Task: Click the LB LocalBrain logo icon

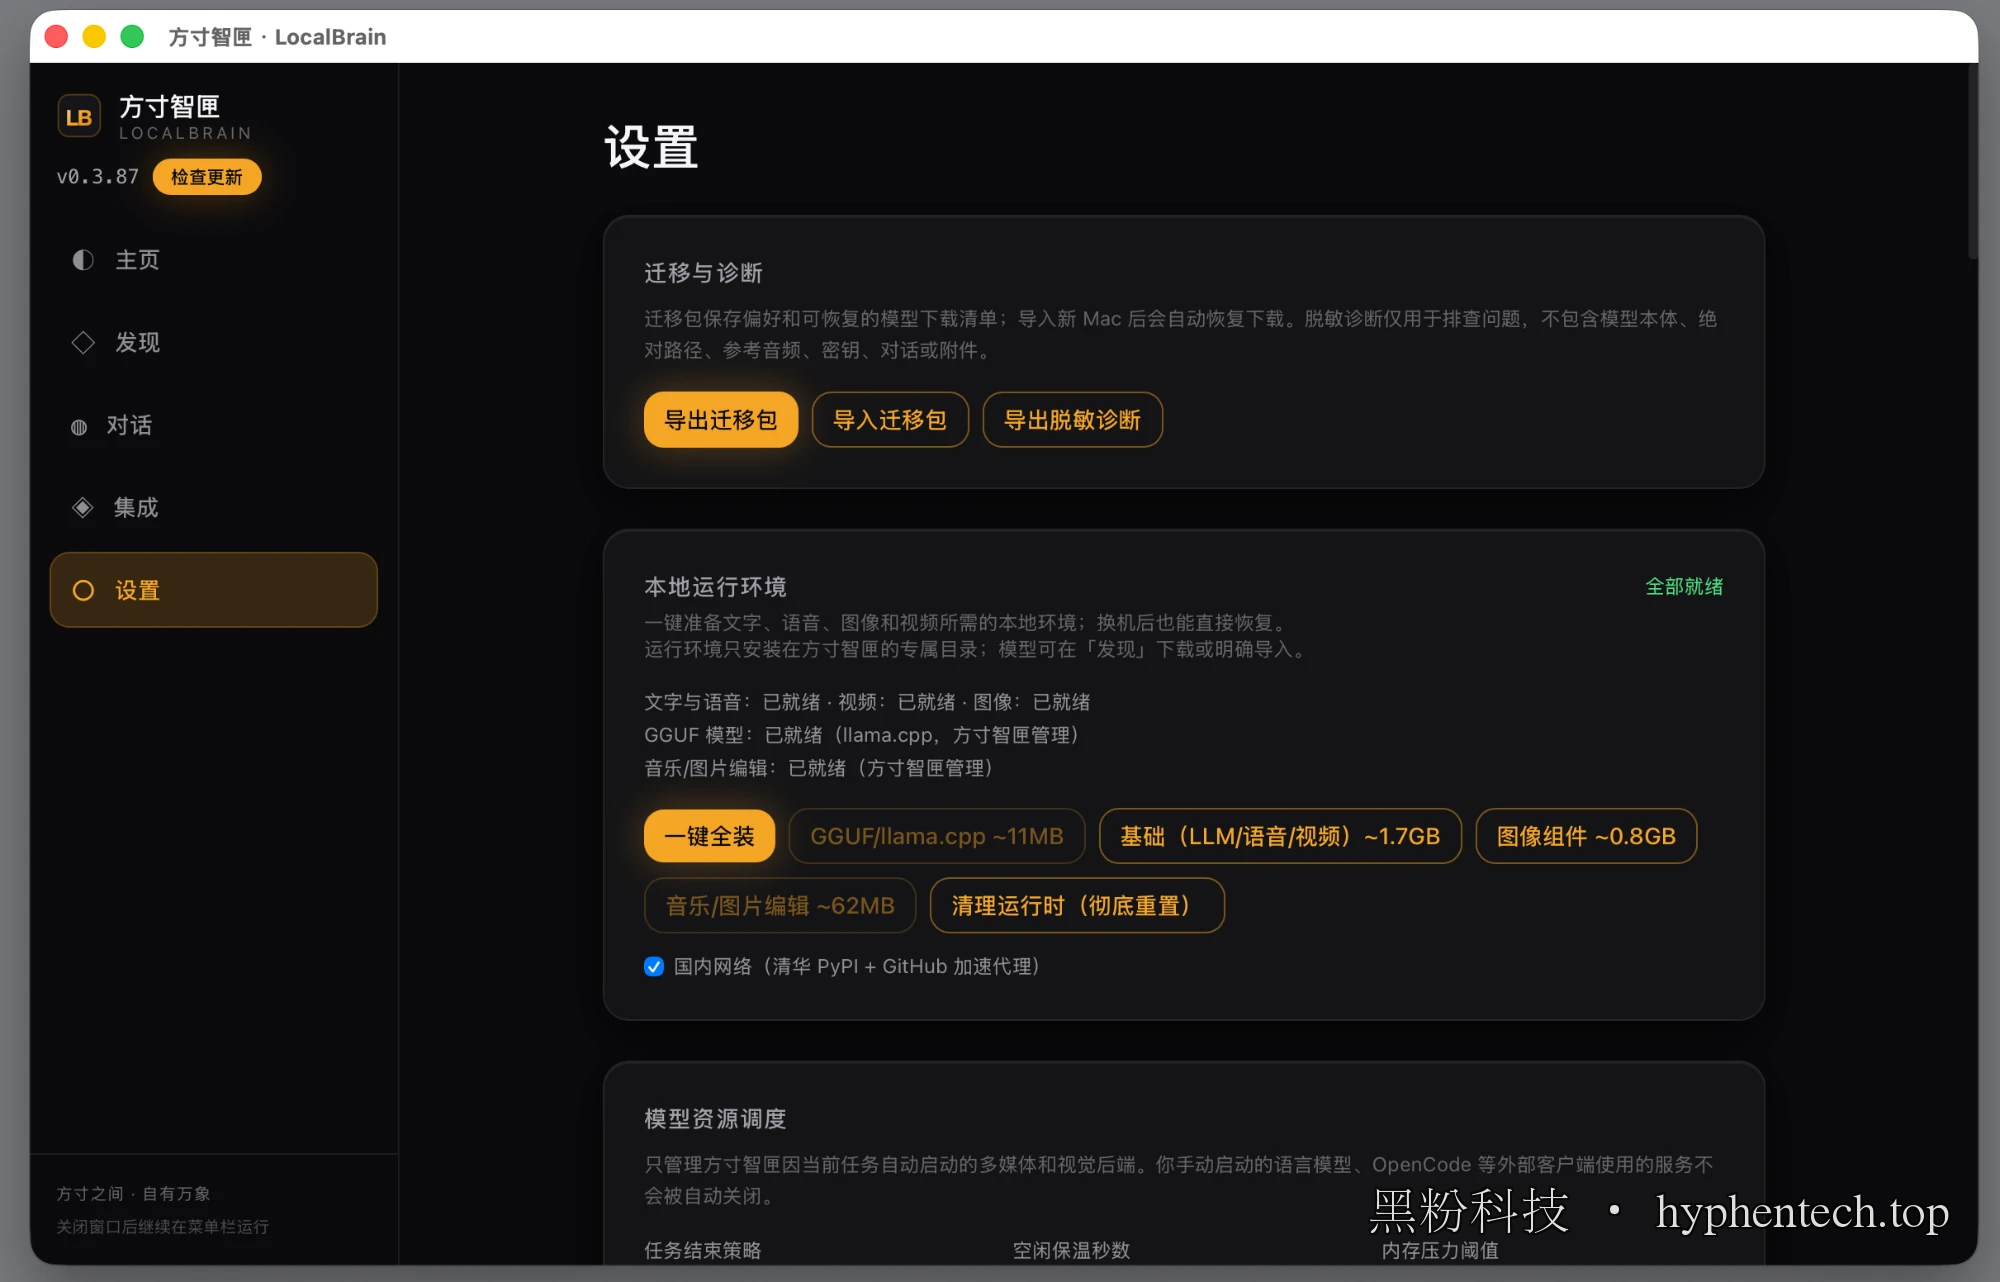Action: tap(79, 117)
